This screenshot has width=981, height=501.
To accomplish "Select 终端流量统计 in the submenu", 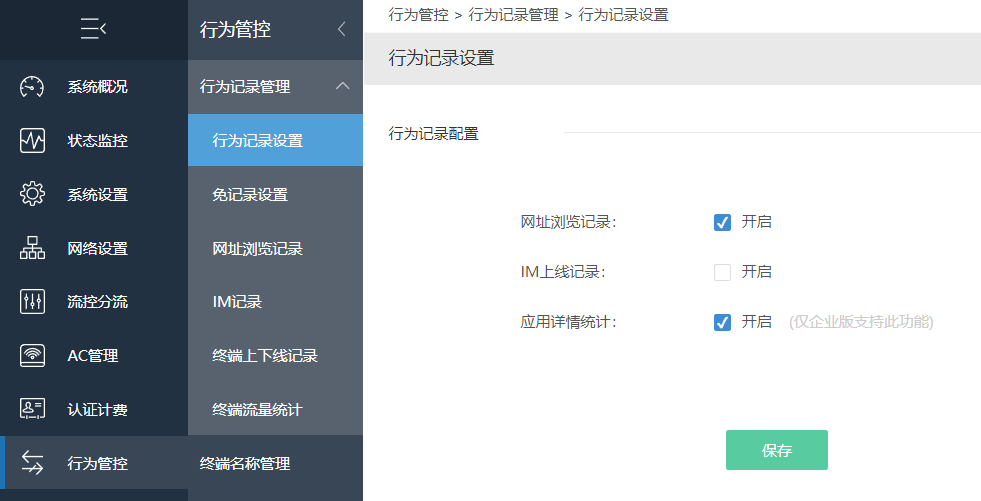I will (275, 410).
